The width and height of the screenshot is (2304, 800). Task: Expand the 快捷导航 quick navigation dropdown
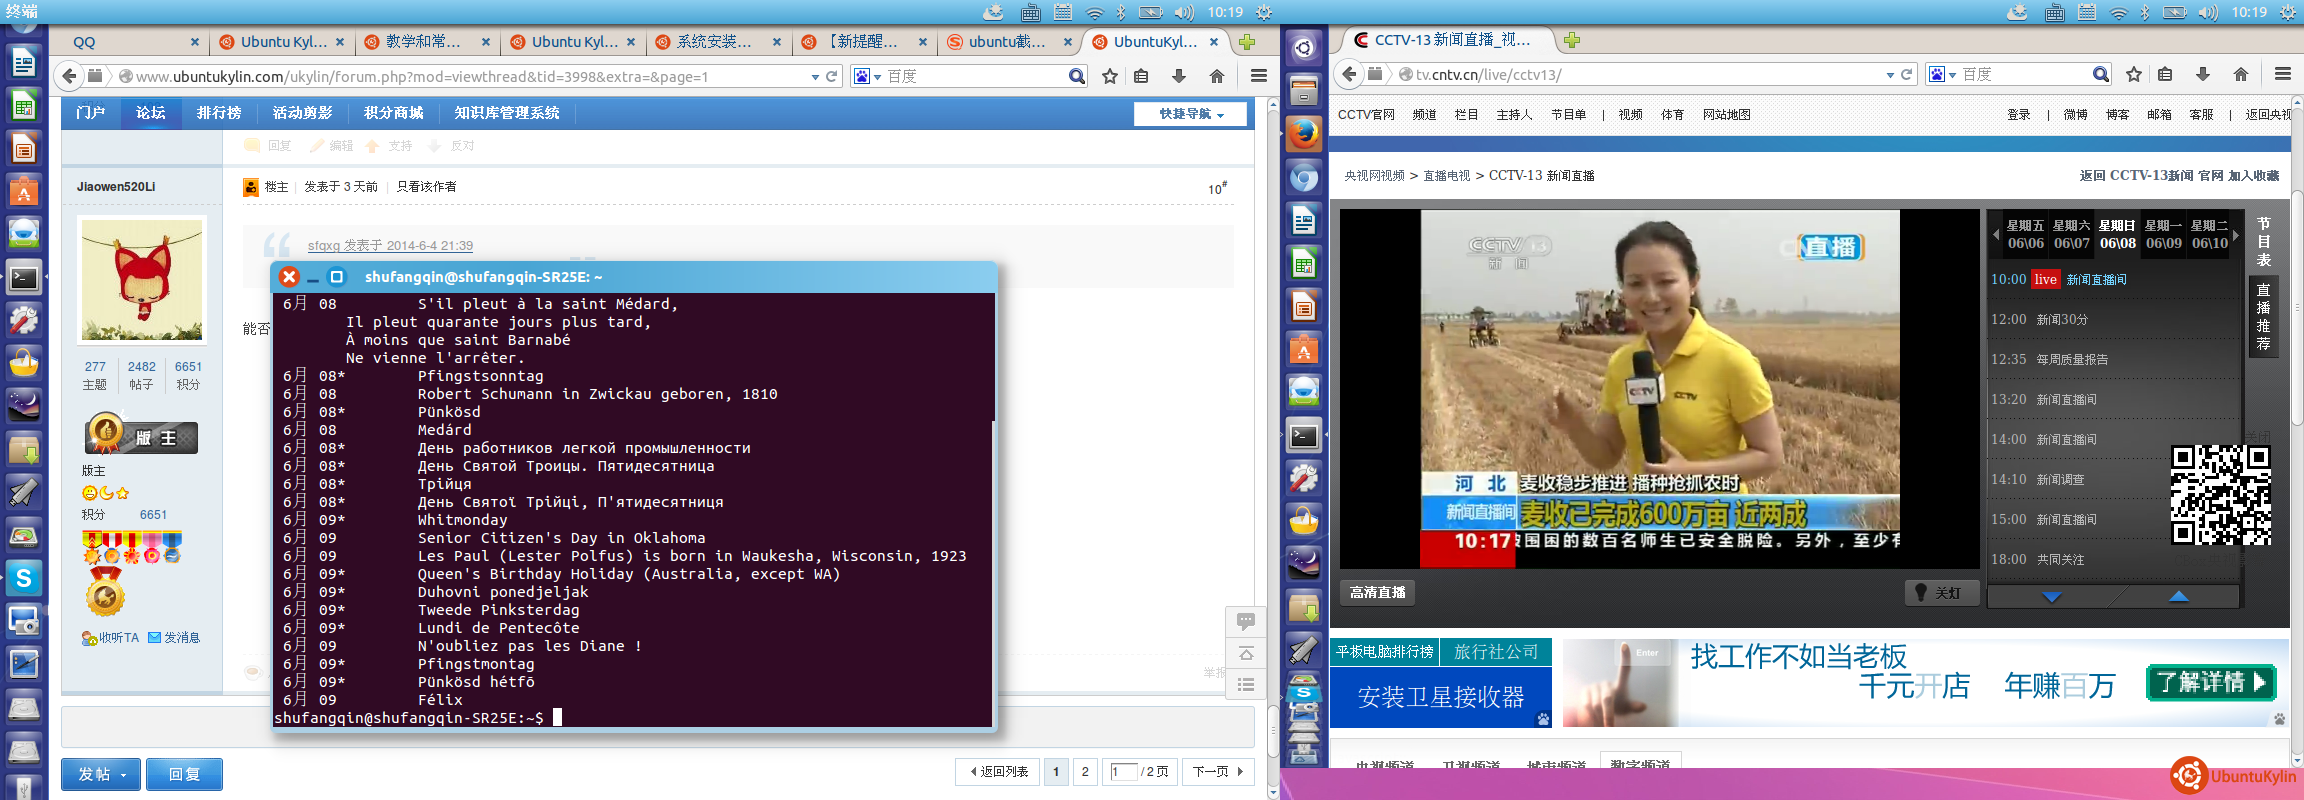point(1190,114)
